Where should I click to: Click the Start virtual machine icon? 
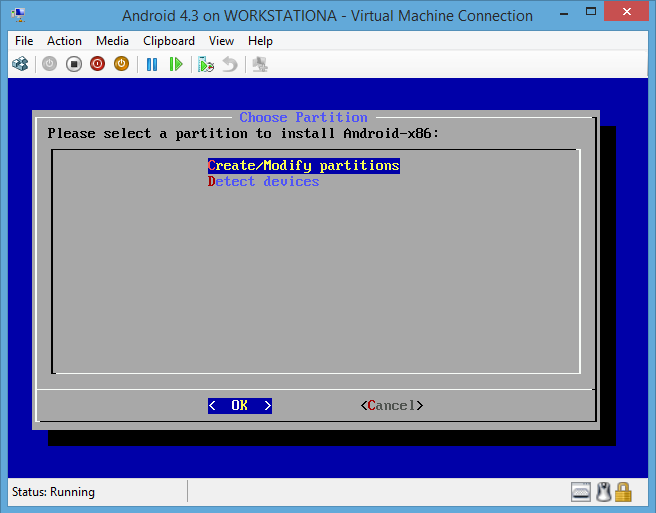(49, 64)
